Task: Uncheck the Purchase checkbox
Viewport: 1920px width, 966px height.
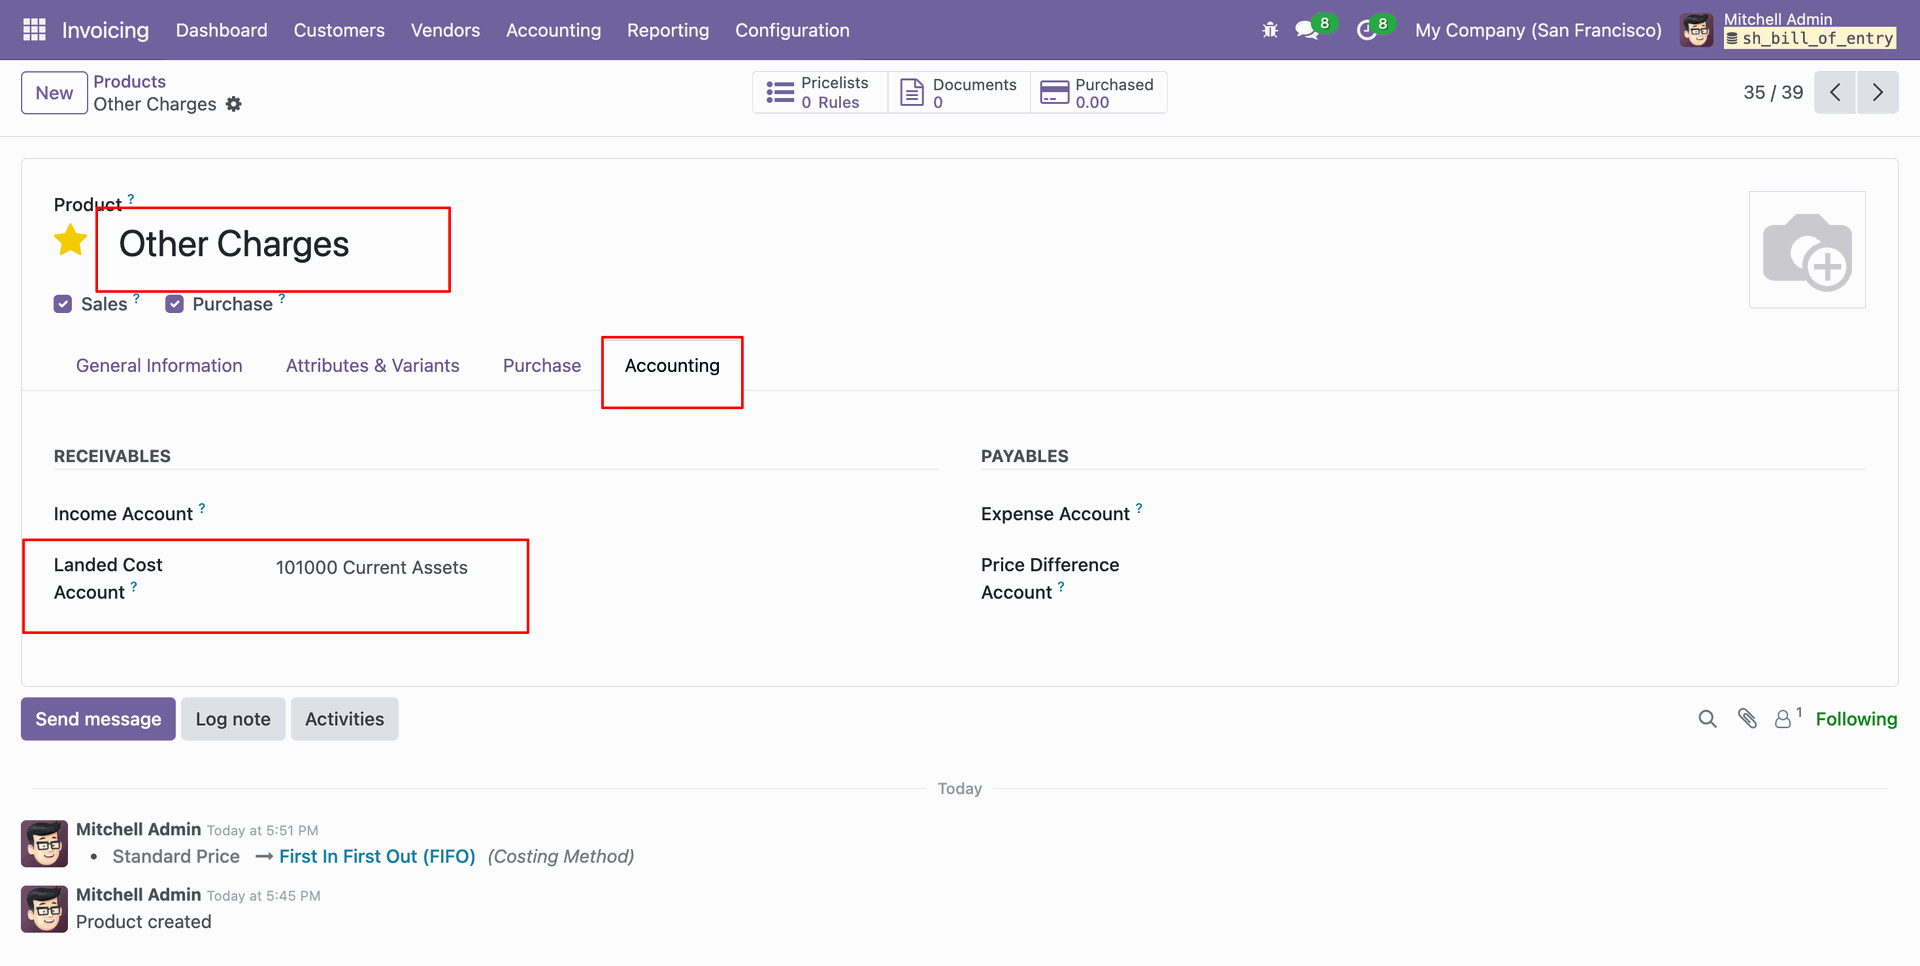Action: pos(175,304)
